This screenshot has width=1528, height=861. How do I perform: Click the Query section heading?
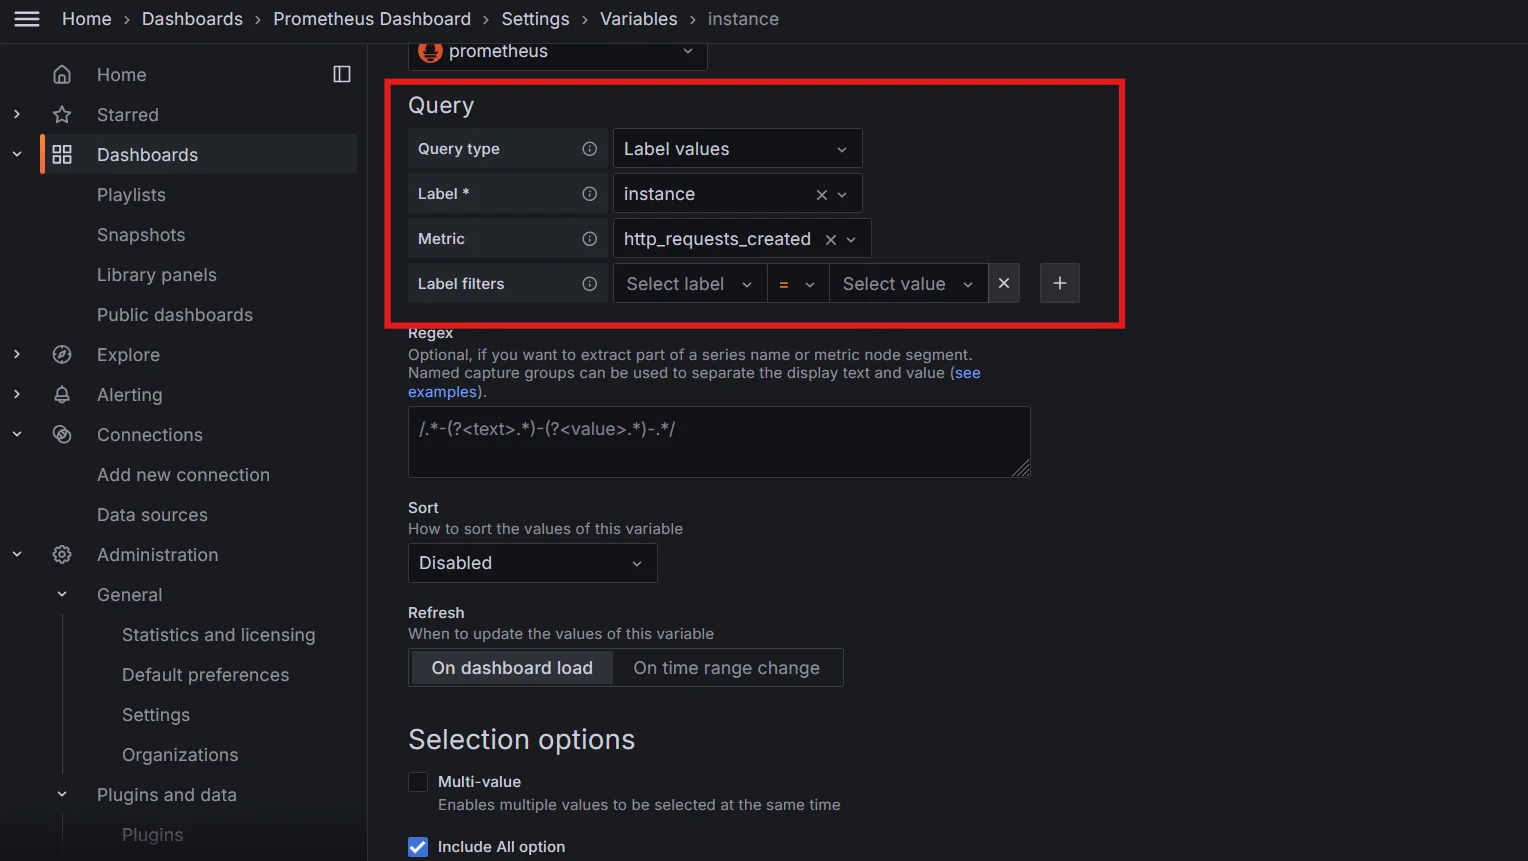tap(441, 106)
